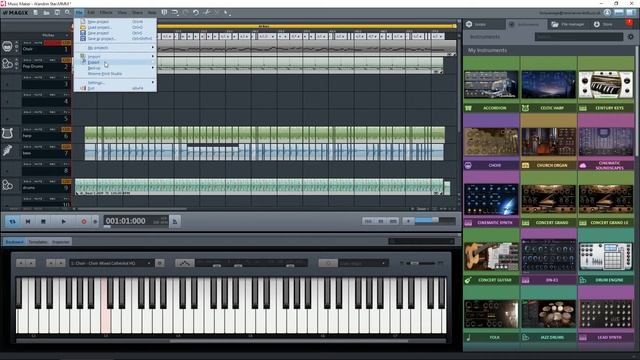Toggle red record arm on Choir track

pyautogui.click(x=52, y=42)
